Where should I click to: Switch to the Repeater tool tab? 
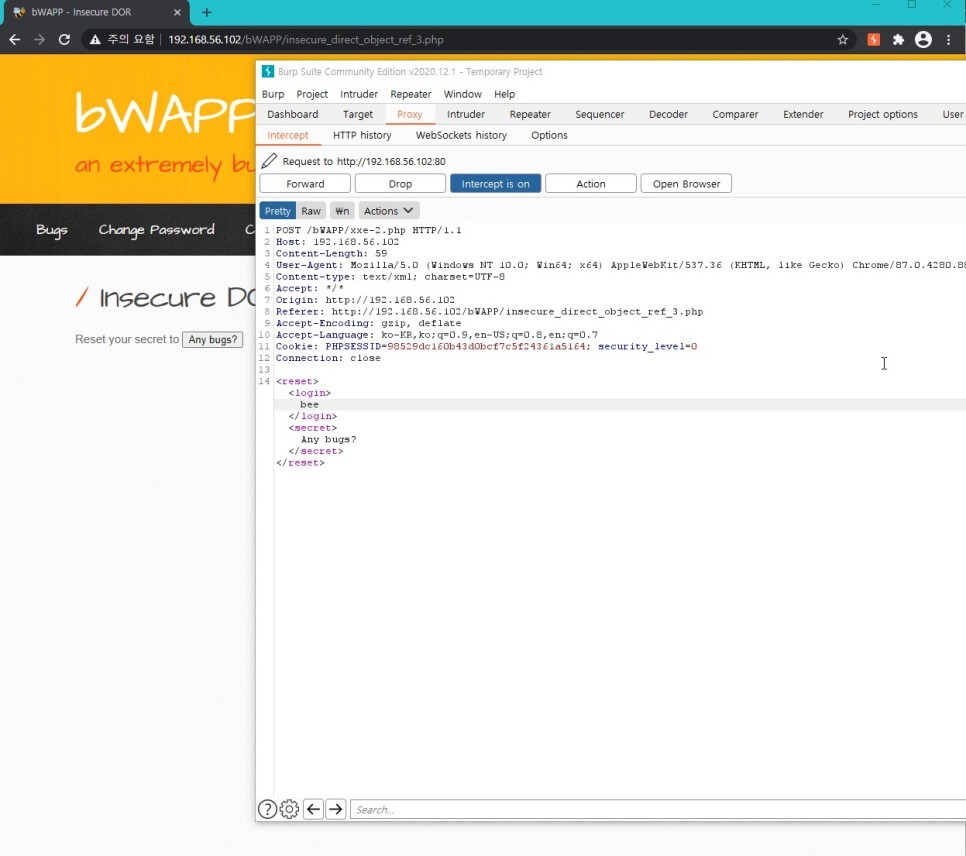[x=530, y=114]
